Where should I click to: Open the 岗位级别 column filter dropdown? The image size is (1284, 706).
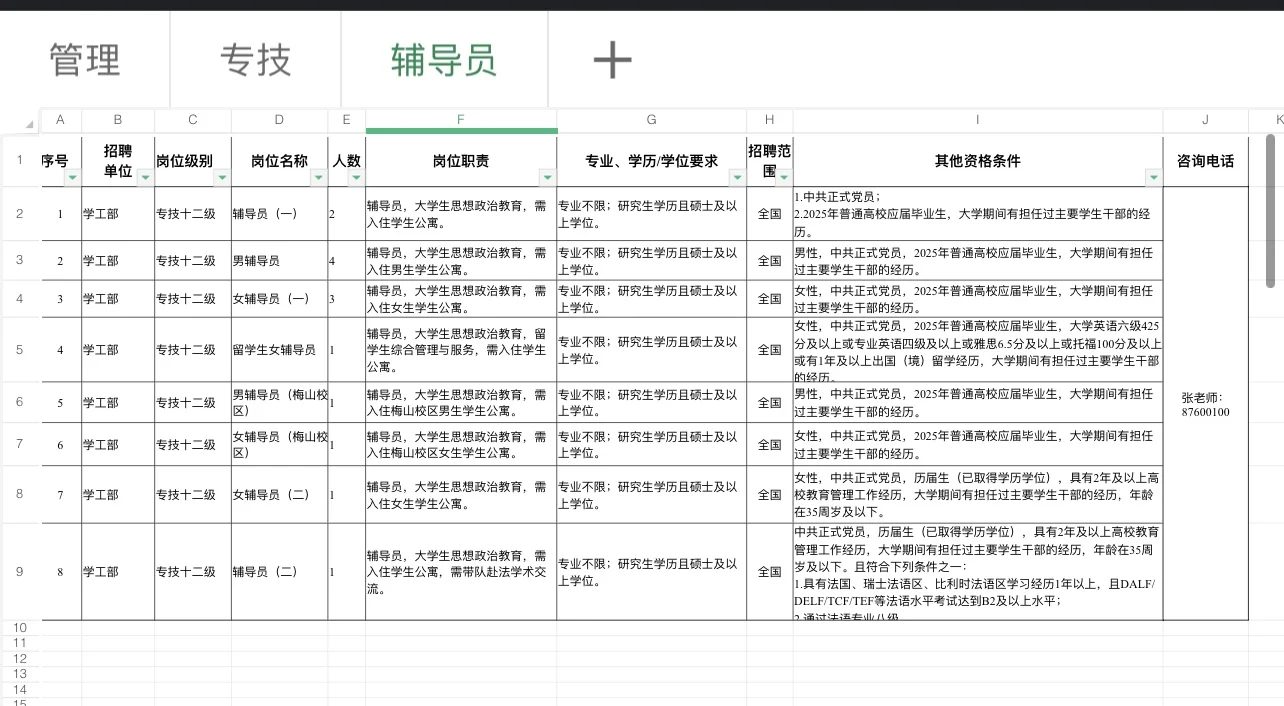[x=222, y=178]
